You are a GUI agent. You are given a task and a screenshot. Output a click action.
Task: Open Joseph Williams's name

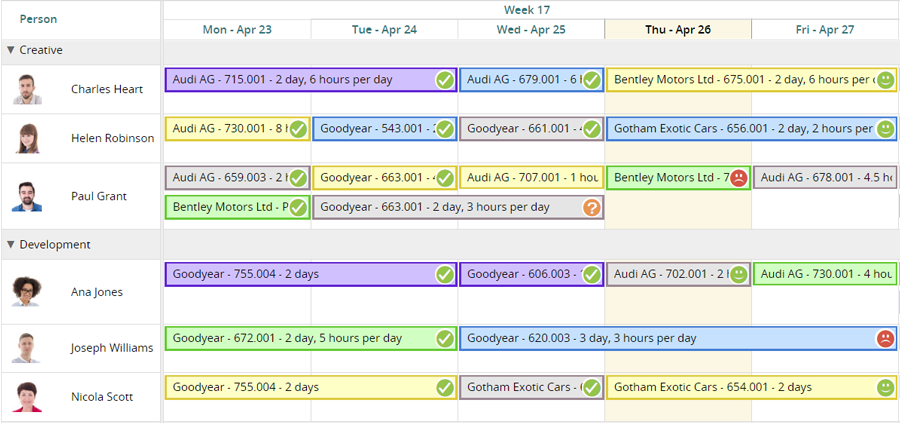point(112,348)
